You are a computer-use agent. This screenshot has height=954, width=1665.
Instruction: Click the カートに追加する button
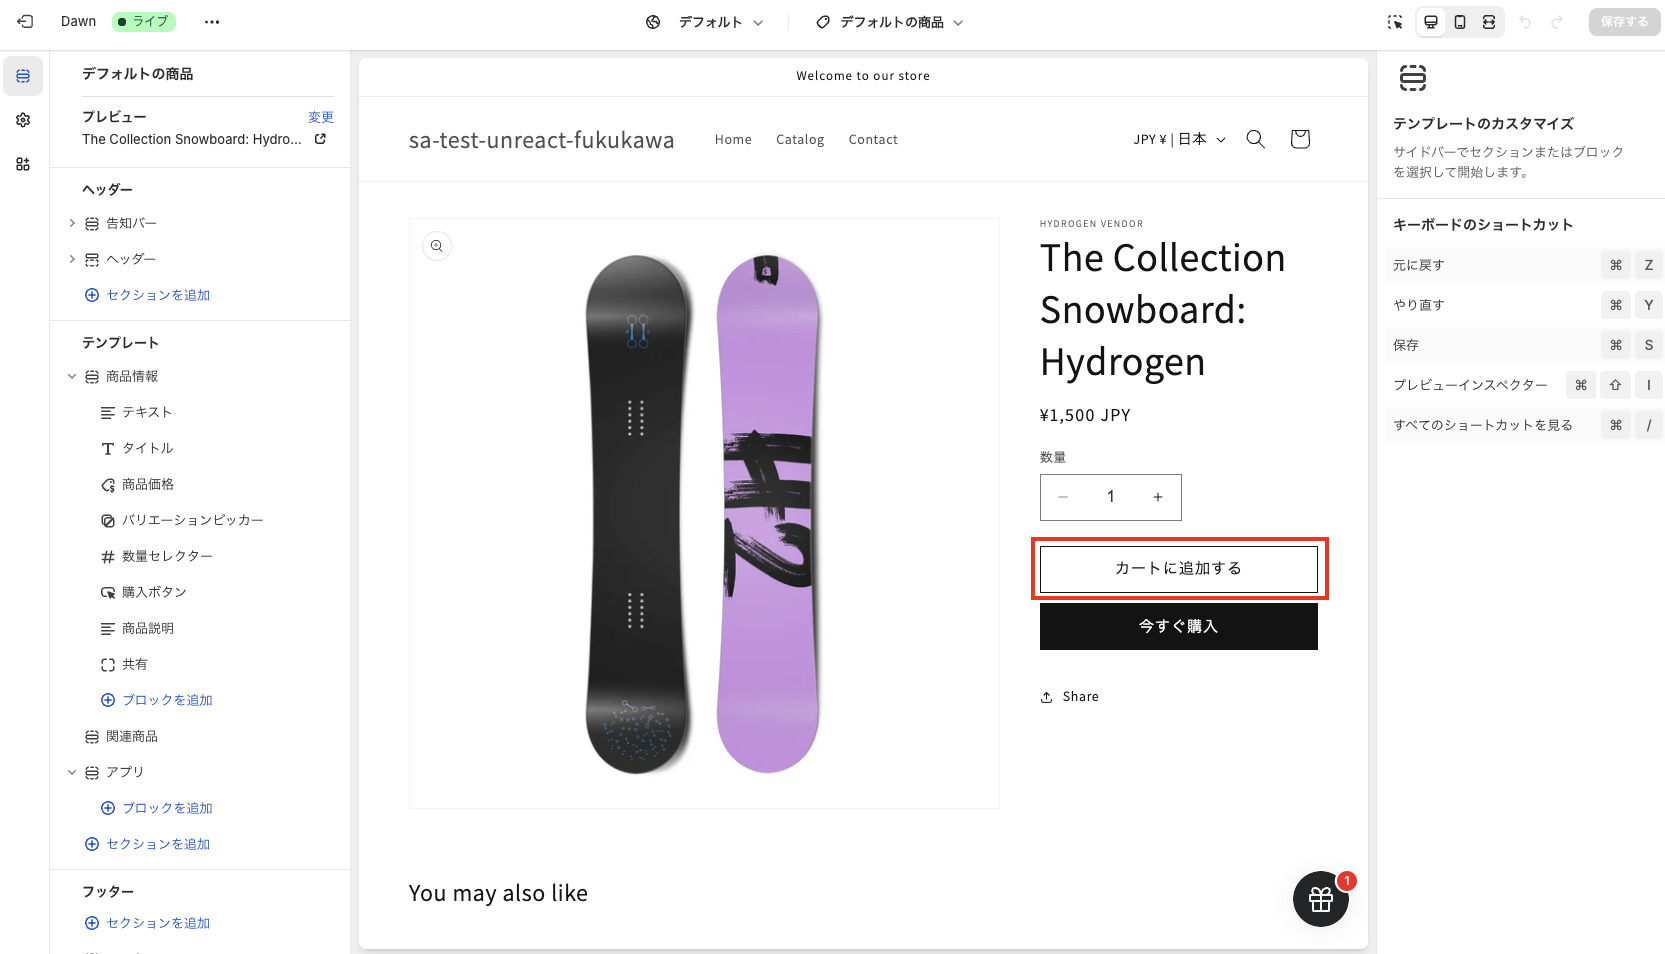[x=1178, y=568]
